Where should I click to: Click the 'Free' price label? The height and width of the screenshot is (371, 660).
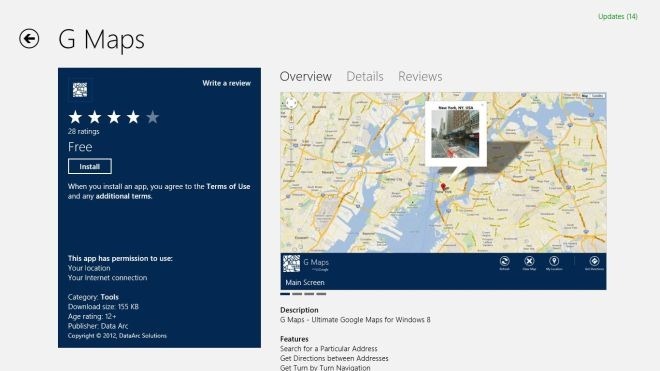[x=80, y=147]
